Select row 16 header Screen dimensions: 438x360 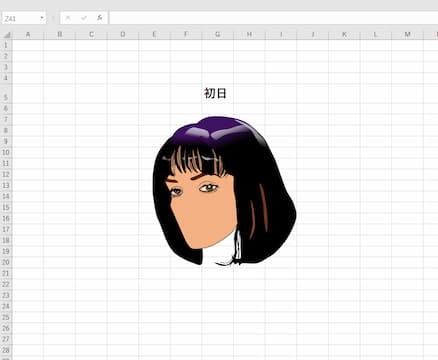click(6, 218)
